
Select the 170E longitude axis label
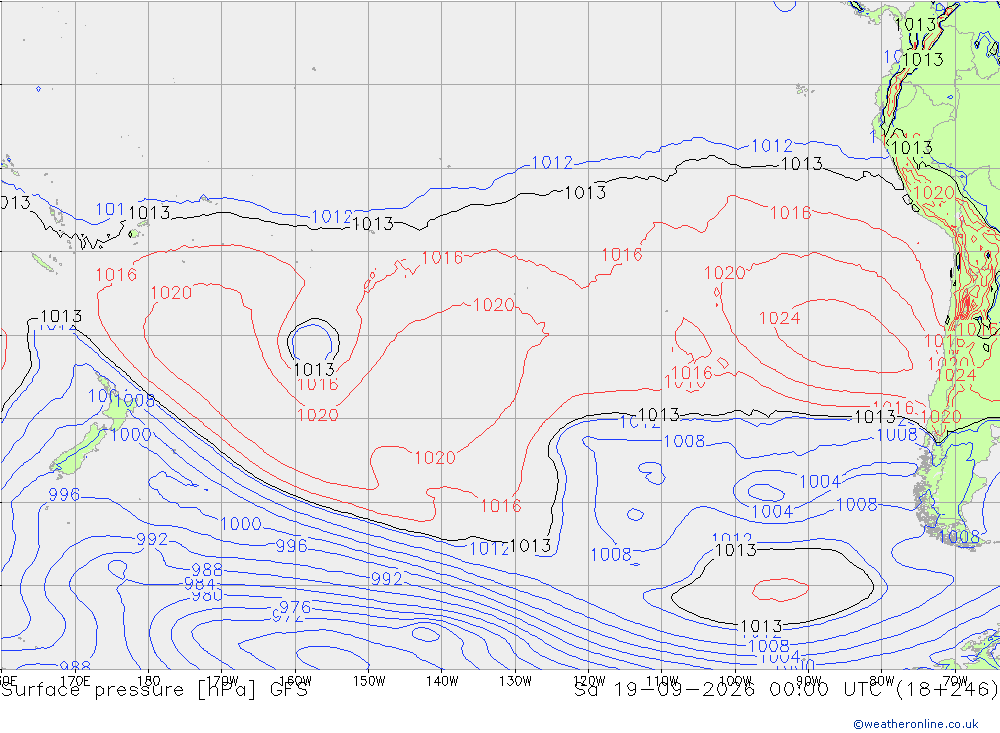pos(75,681)
